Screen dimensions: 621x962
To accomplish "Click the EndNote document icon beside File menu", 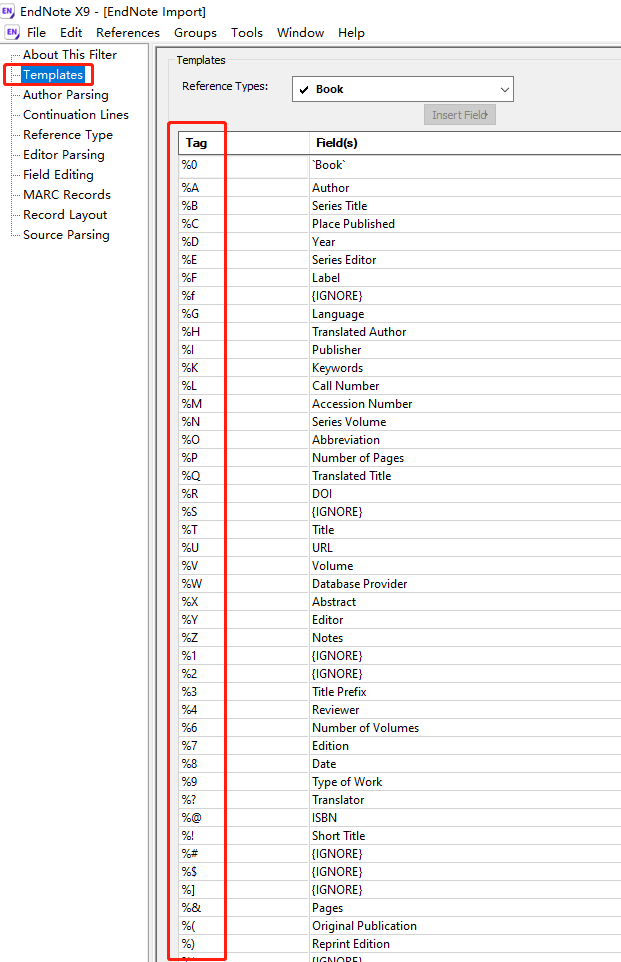I will (x=12, y=32).
